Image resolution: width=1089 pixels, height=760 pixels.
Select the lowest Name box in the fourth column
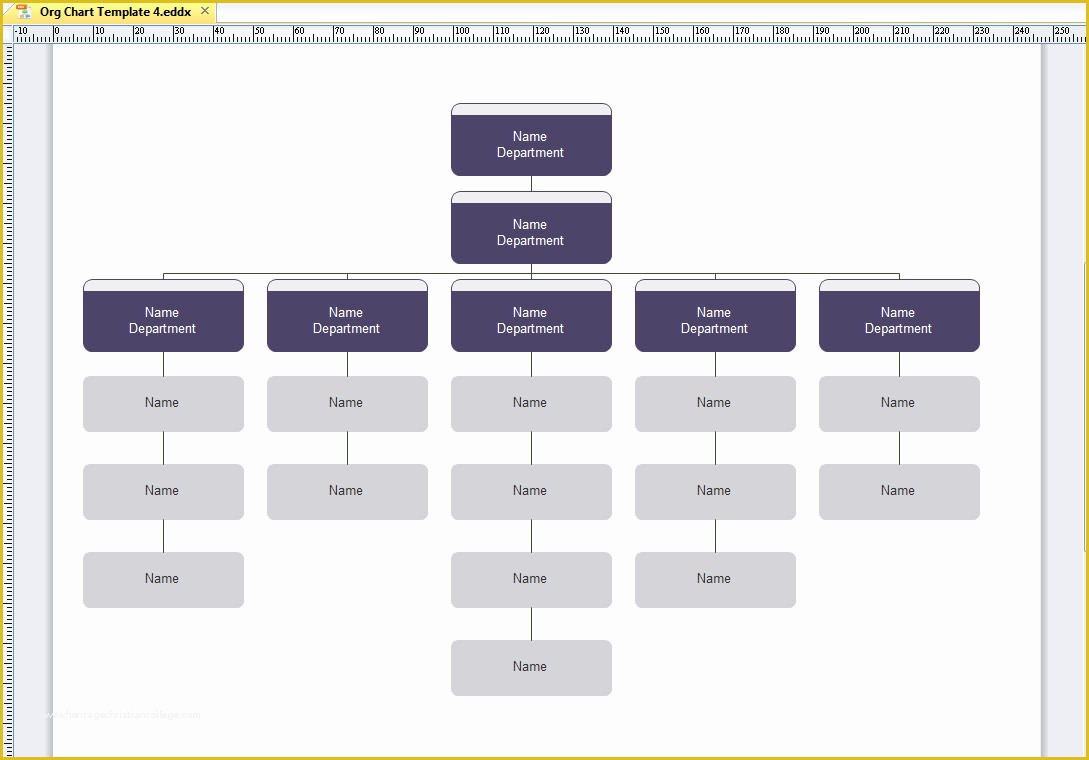714,579
